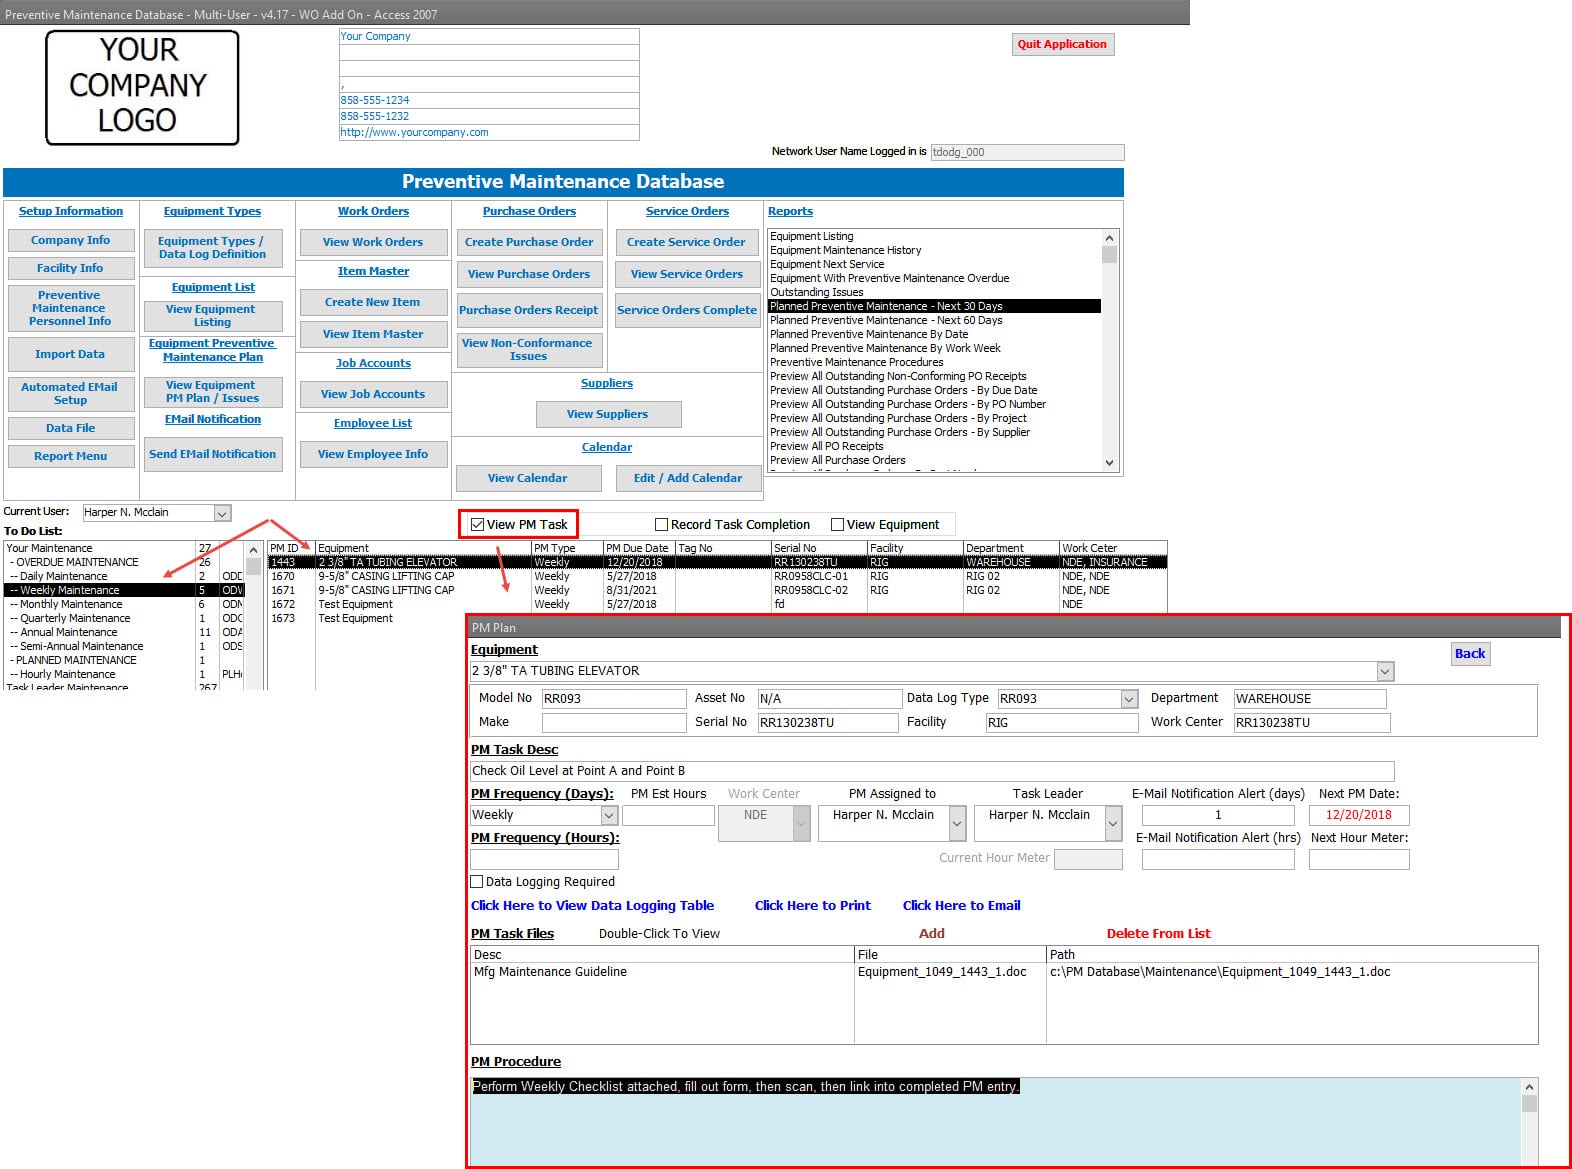Click Edit / Add Calendar
Image resolution: width=1572 pixels, height=1169 pixels.
coord(688,478)
